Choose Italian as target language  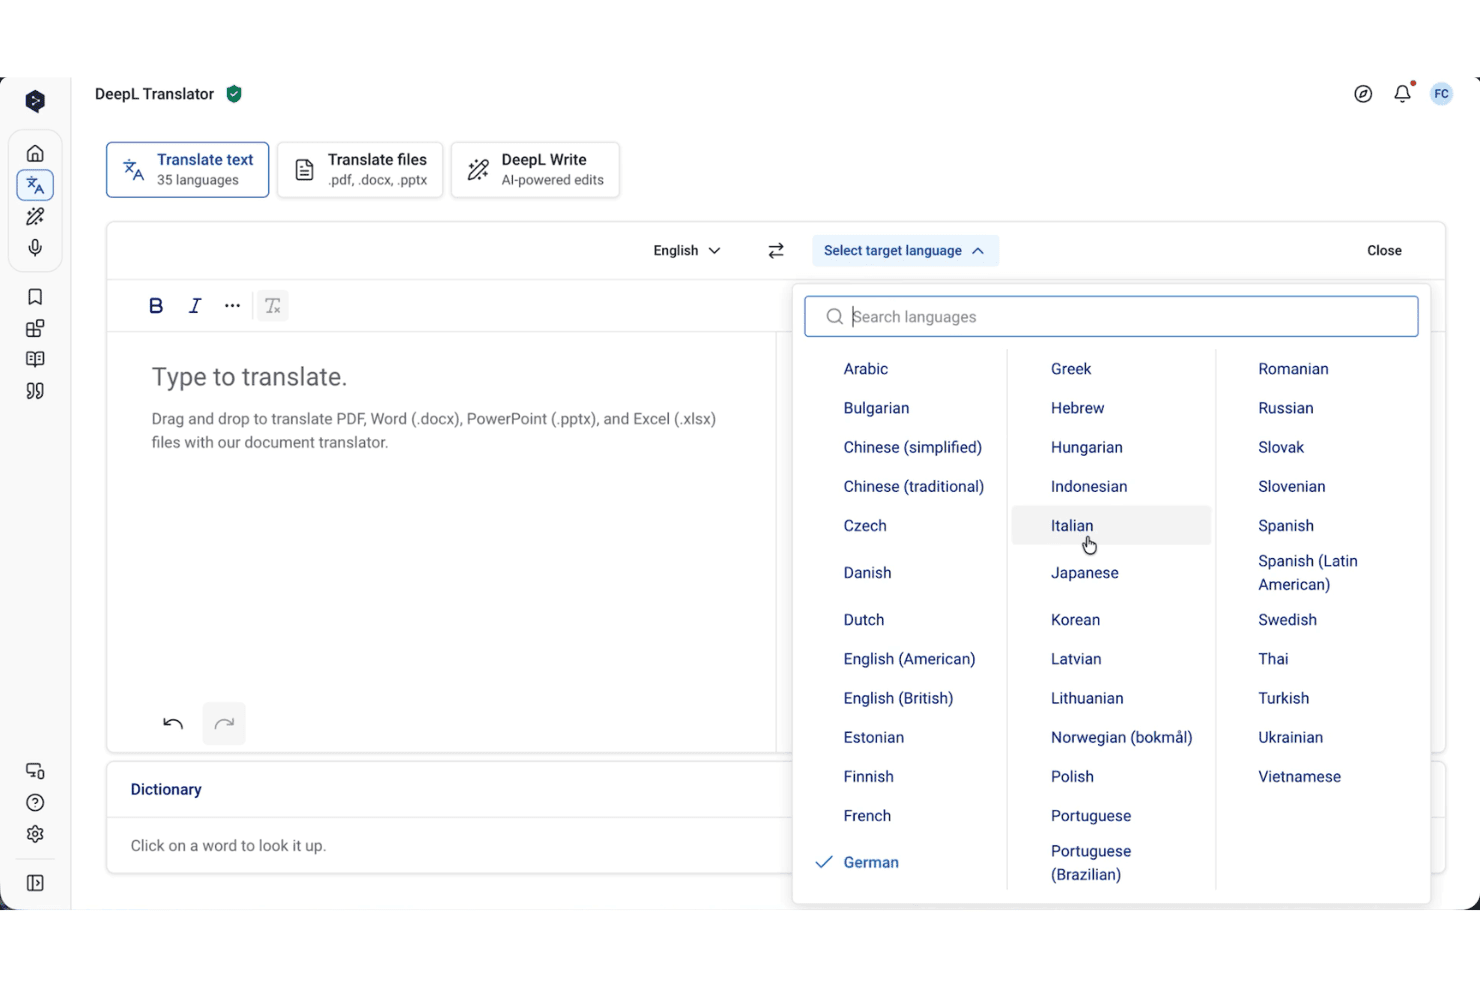pyautogui.click(x=1111, y=526)
